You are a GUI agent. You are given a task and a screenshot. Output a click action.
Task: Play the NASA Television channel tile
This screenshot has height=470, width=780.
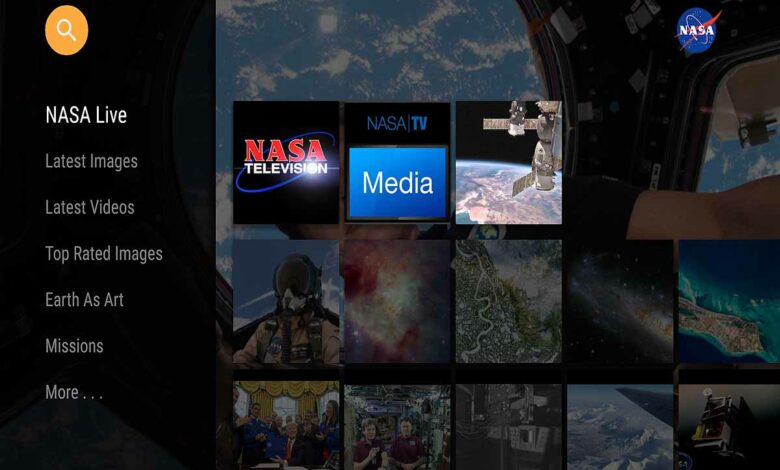pyautogui.click(x=286, y=163)
